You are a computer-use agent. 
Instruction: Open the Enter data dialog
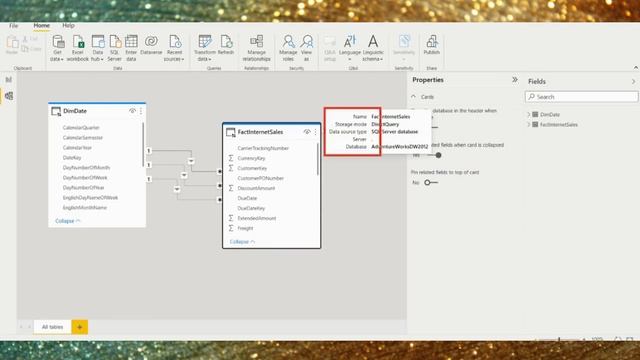(131, 48)
